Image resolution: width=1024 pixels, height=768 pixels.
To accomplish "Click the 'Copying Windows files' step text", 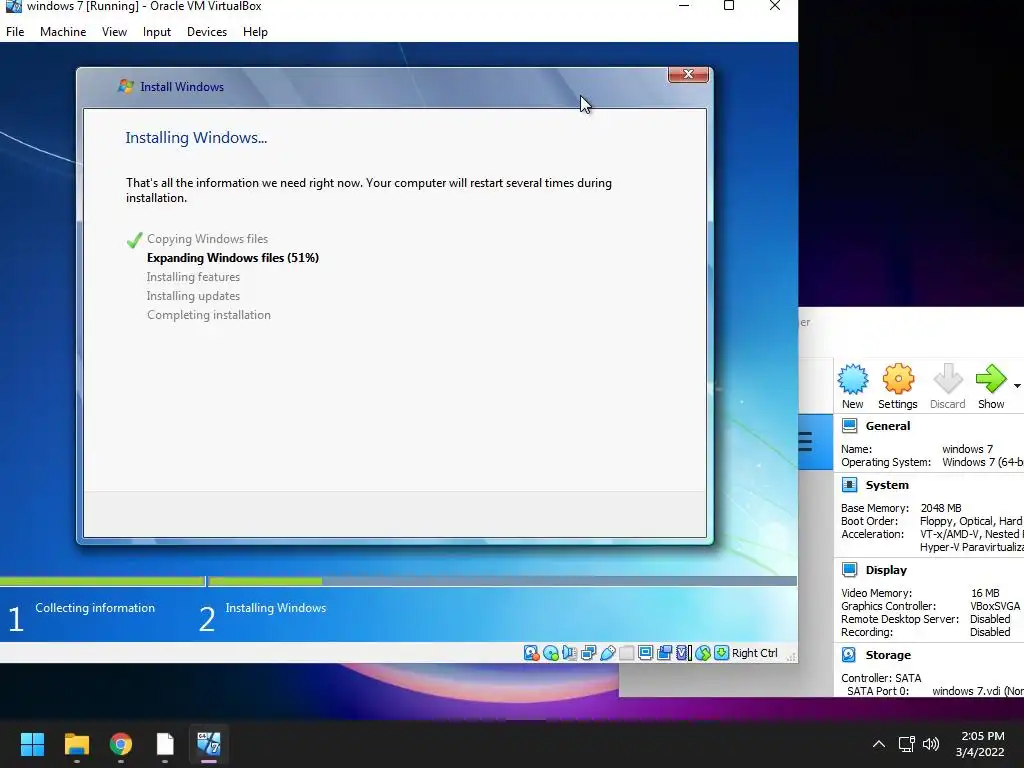I will tap(207, 238).
